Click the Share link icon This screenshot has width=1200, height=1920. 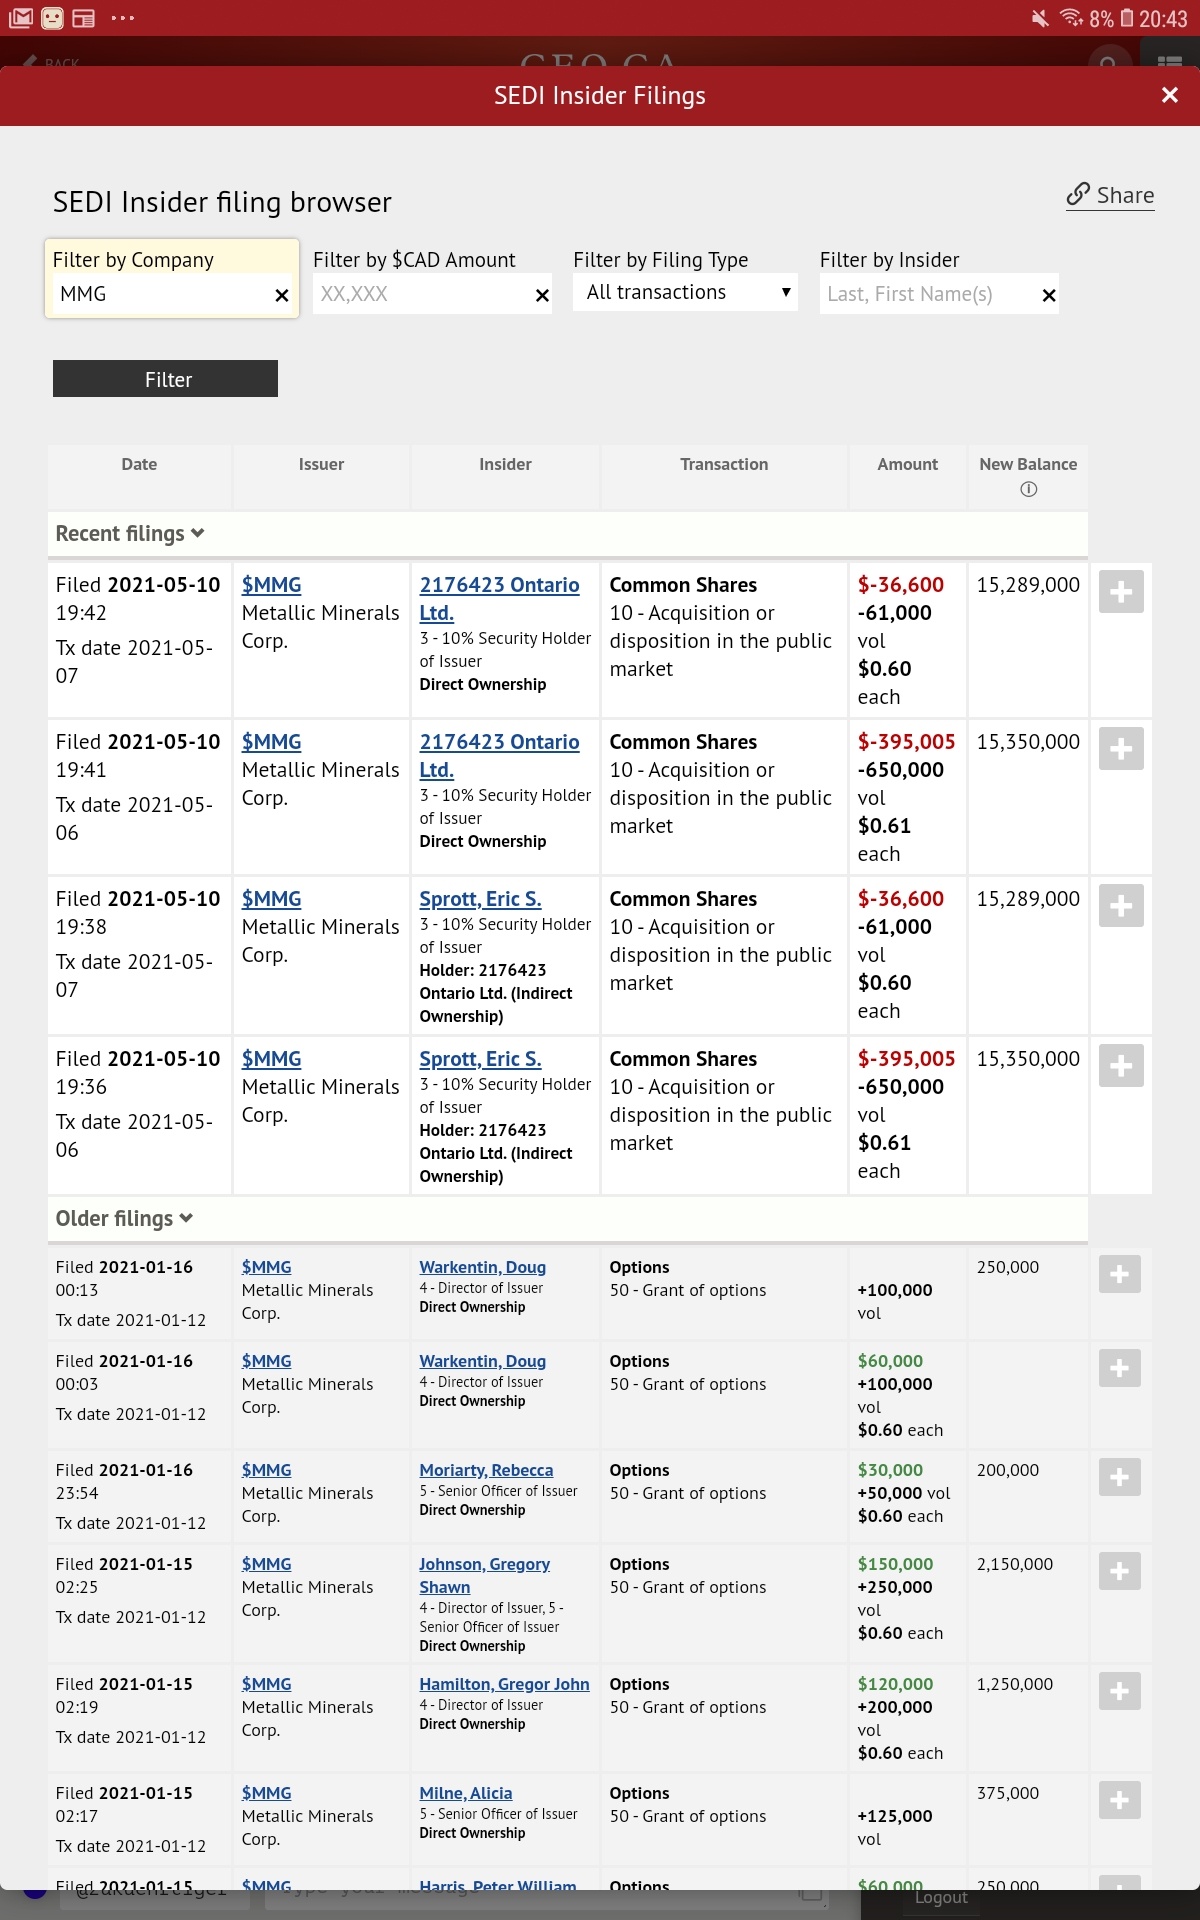pyautogui.click(x=1078, y=194)
